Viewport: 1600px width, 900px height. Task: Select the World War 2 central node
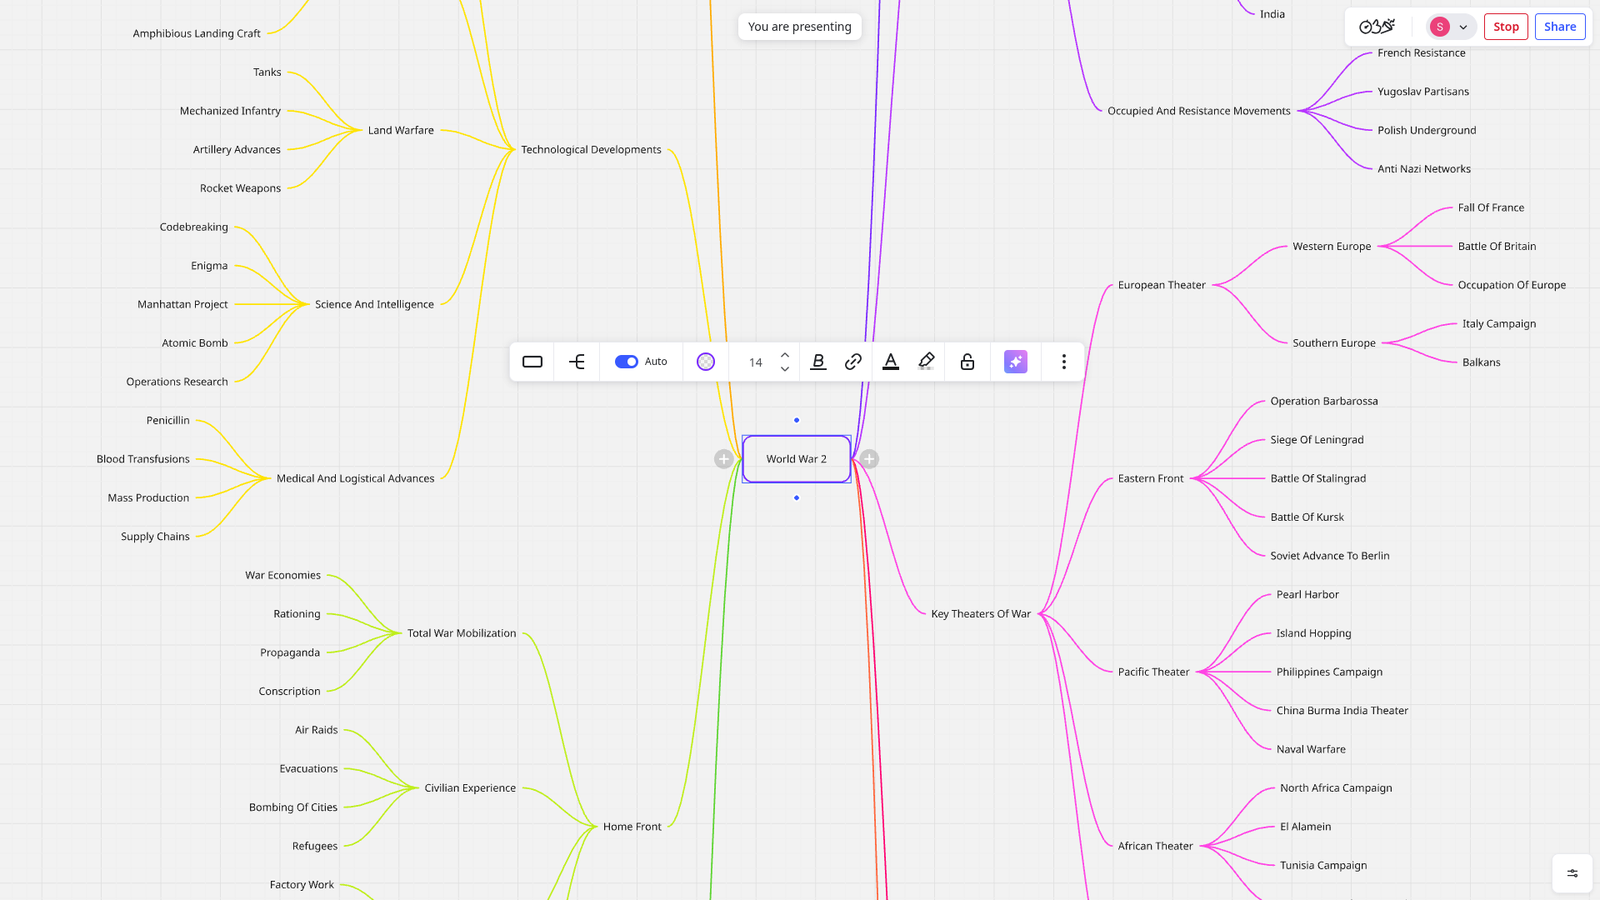click(x=797, y=459)
